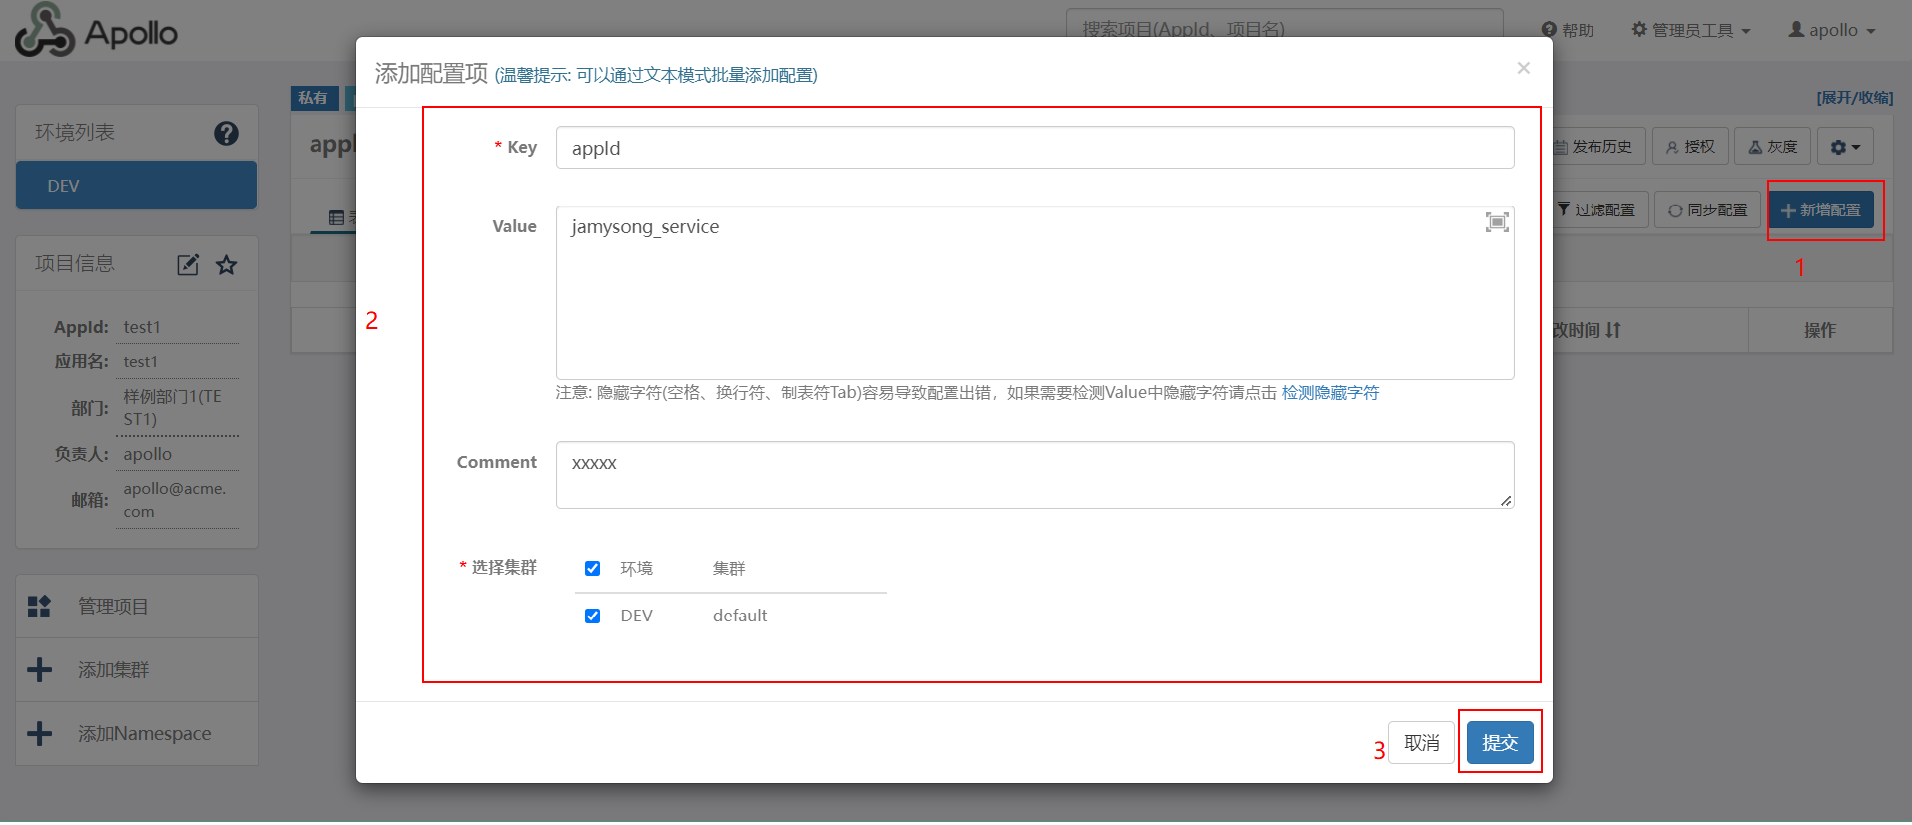This screenshot has height=825, width=1912.
Task: Cancel the dialog with 取消 button
Action: tap(1421, 742)
